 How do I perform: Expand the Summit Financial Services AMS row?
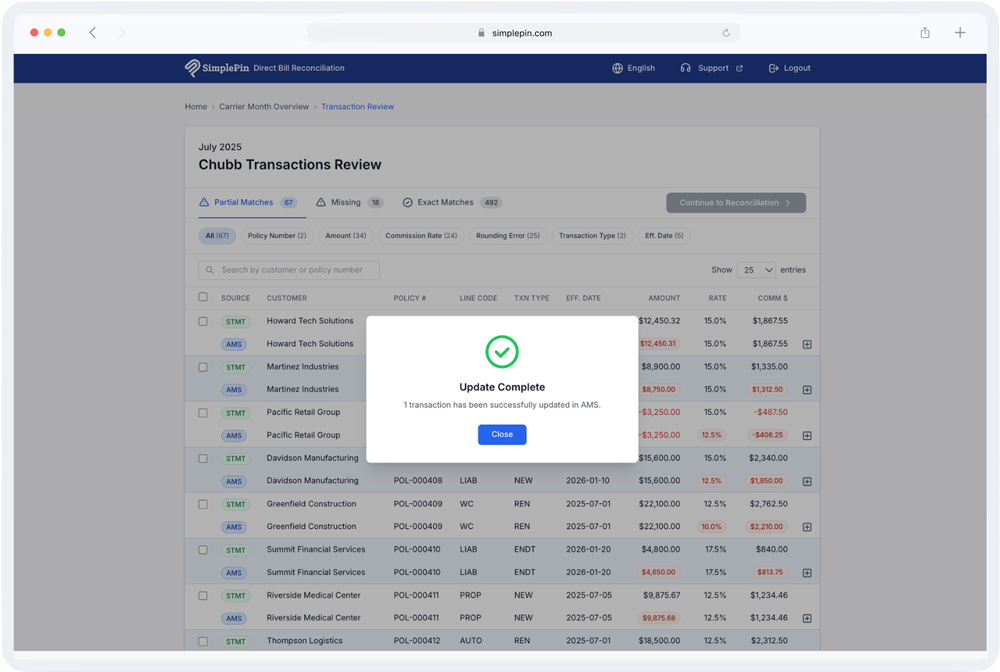[x=807, y=573]
